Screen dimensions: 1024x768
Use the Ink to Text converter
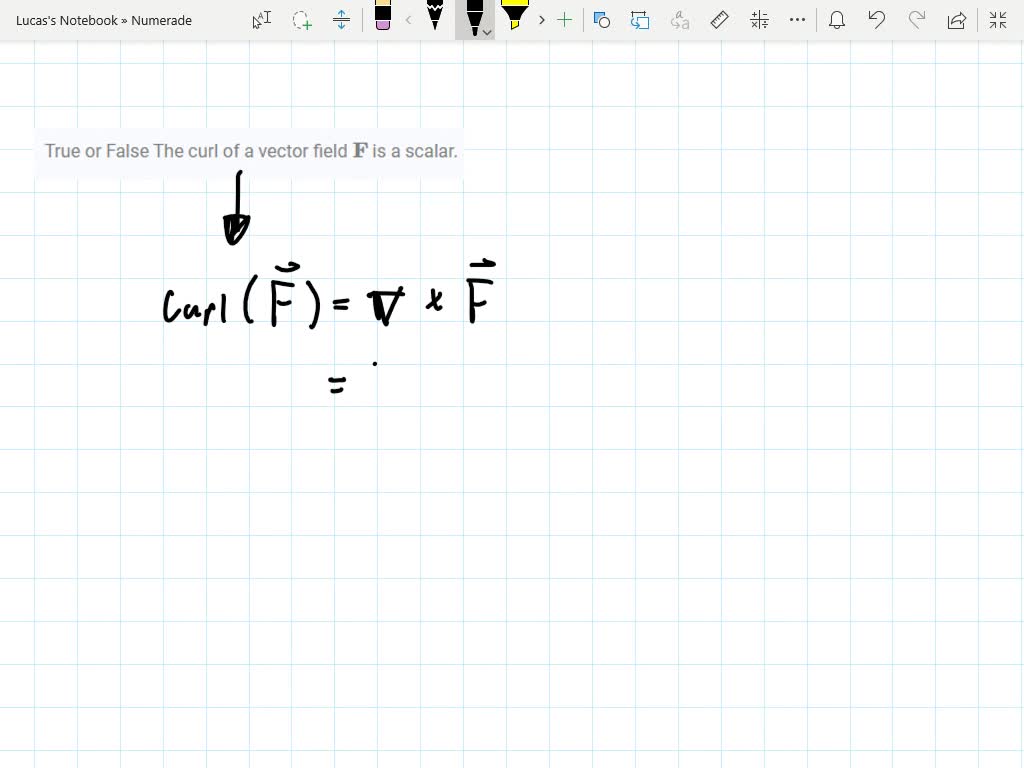click(678, 20)
